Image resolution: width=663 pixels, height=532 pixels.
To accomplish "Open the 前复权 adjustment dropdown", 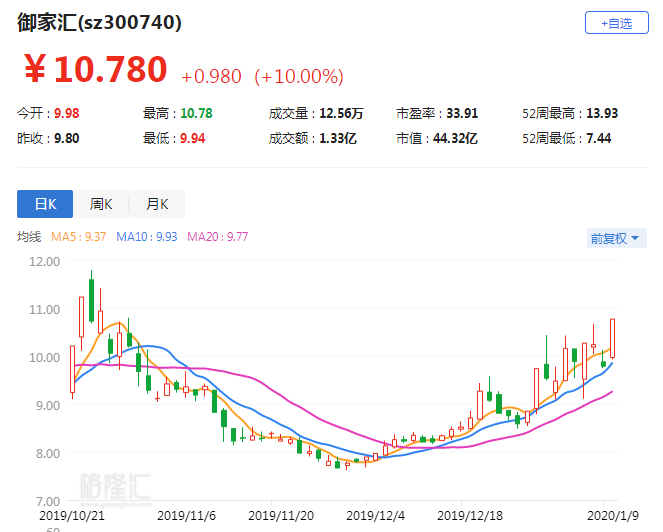I will [x=616, y=239].
